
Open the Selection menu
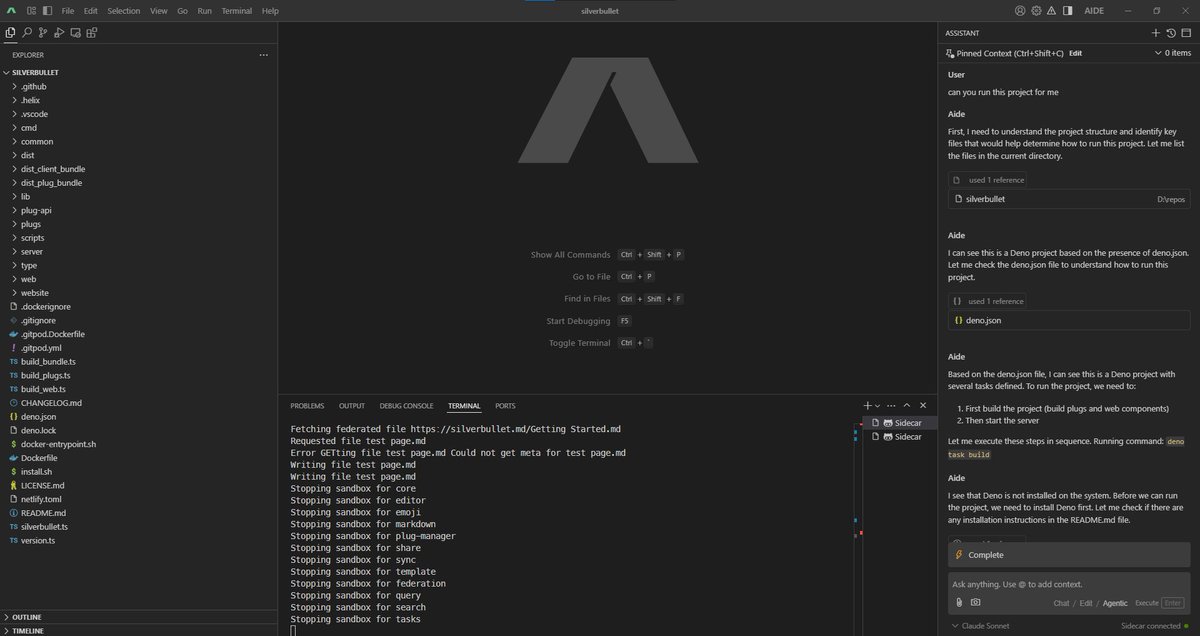(124, 10)
